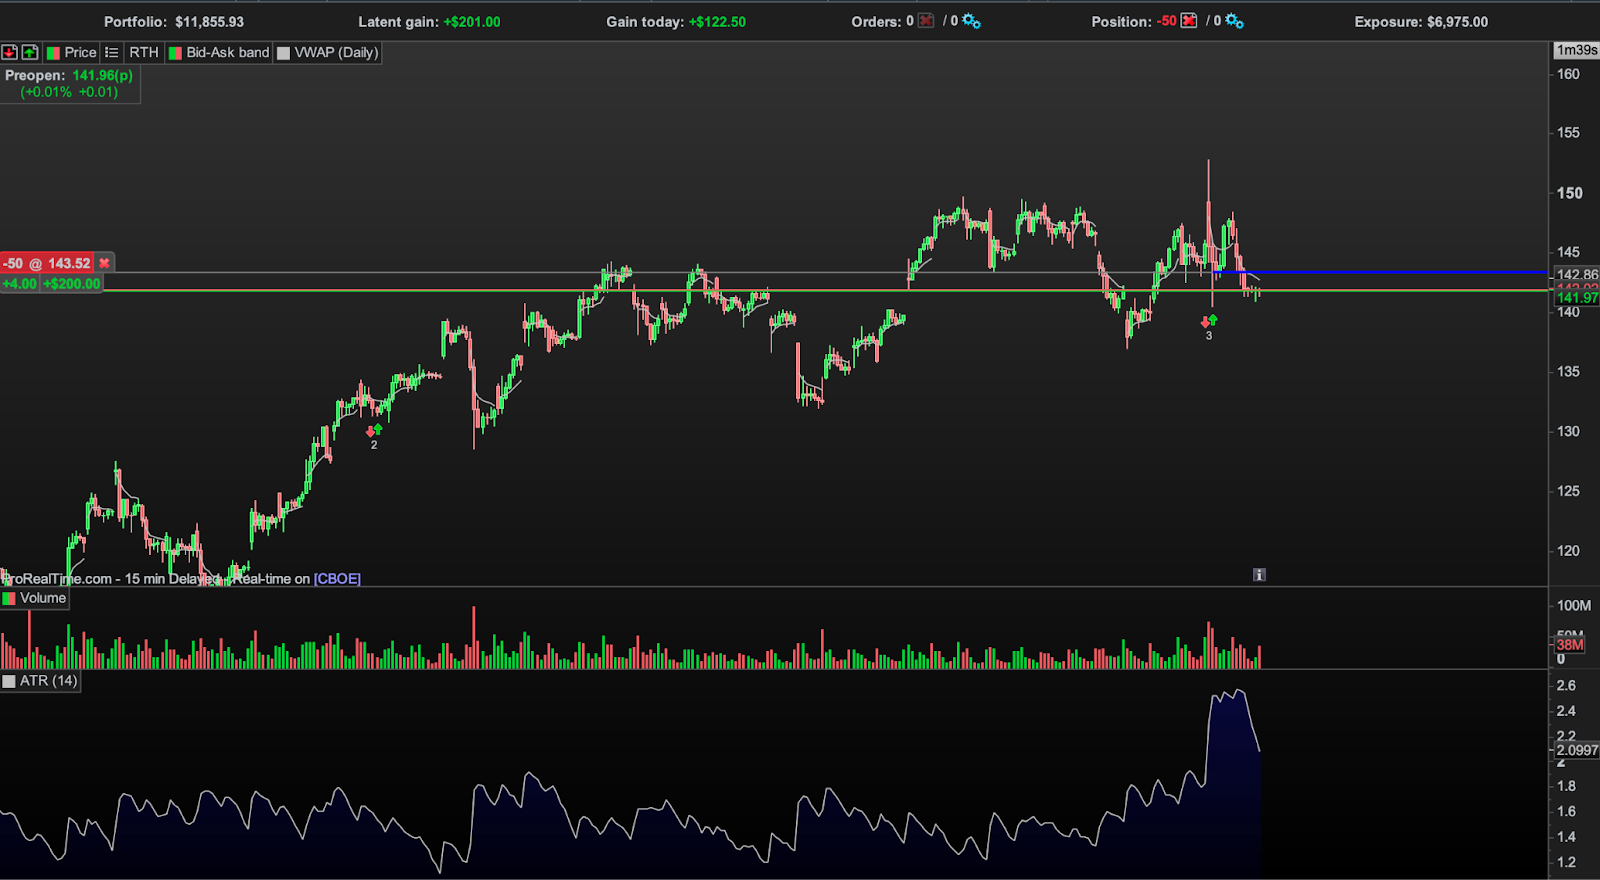
Task: Toggle the Bid-Ask band indicator
Action: tap(219, 52)
